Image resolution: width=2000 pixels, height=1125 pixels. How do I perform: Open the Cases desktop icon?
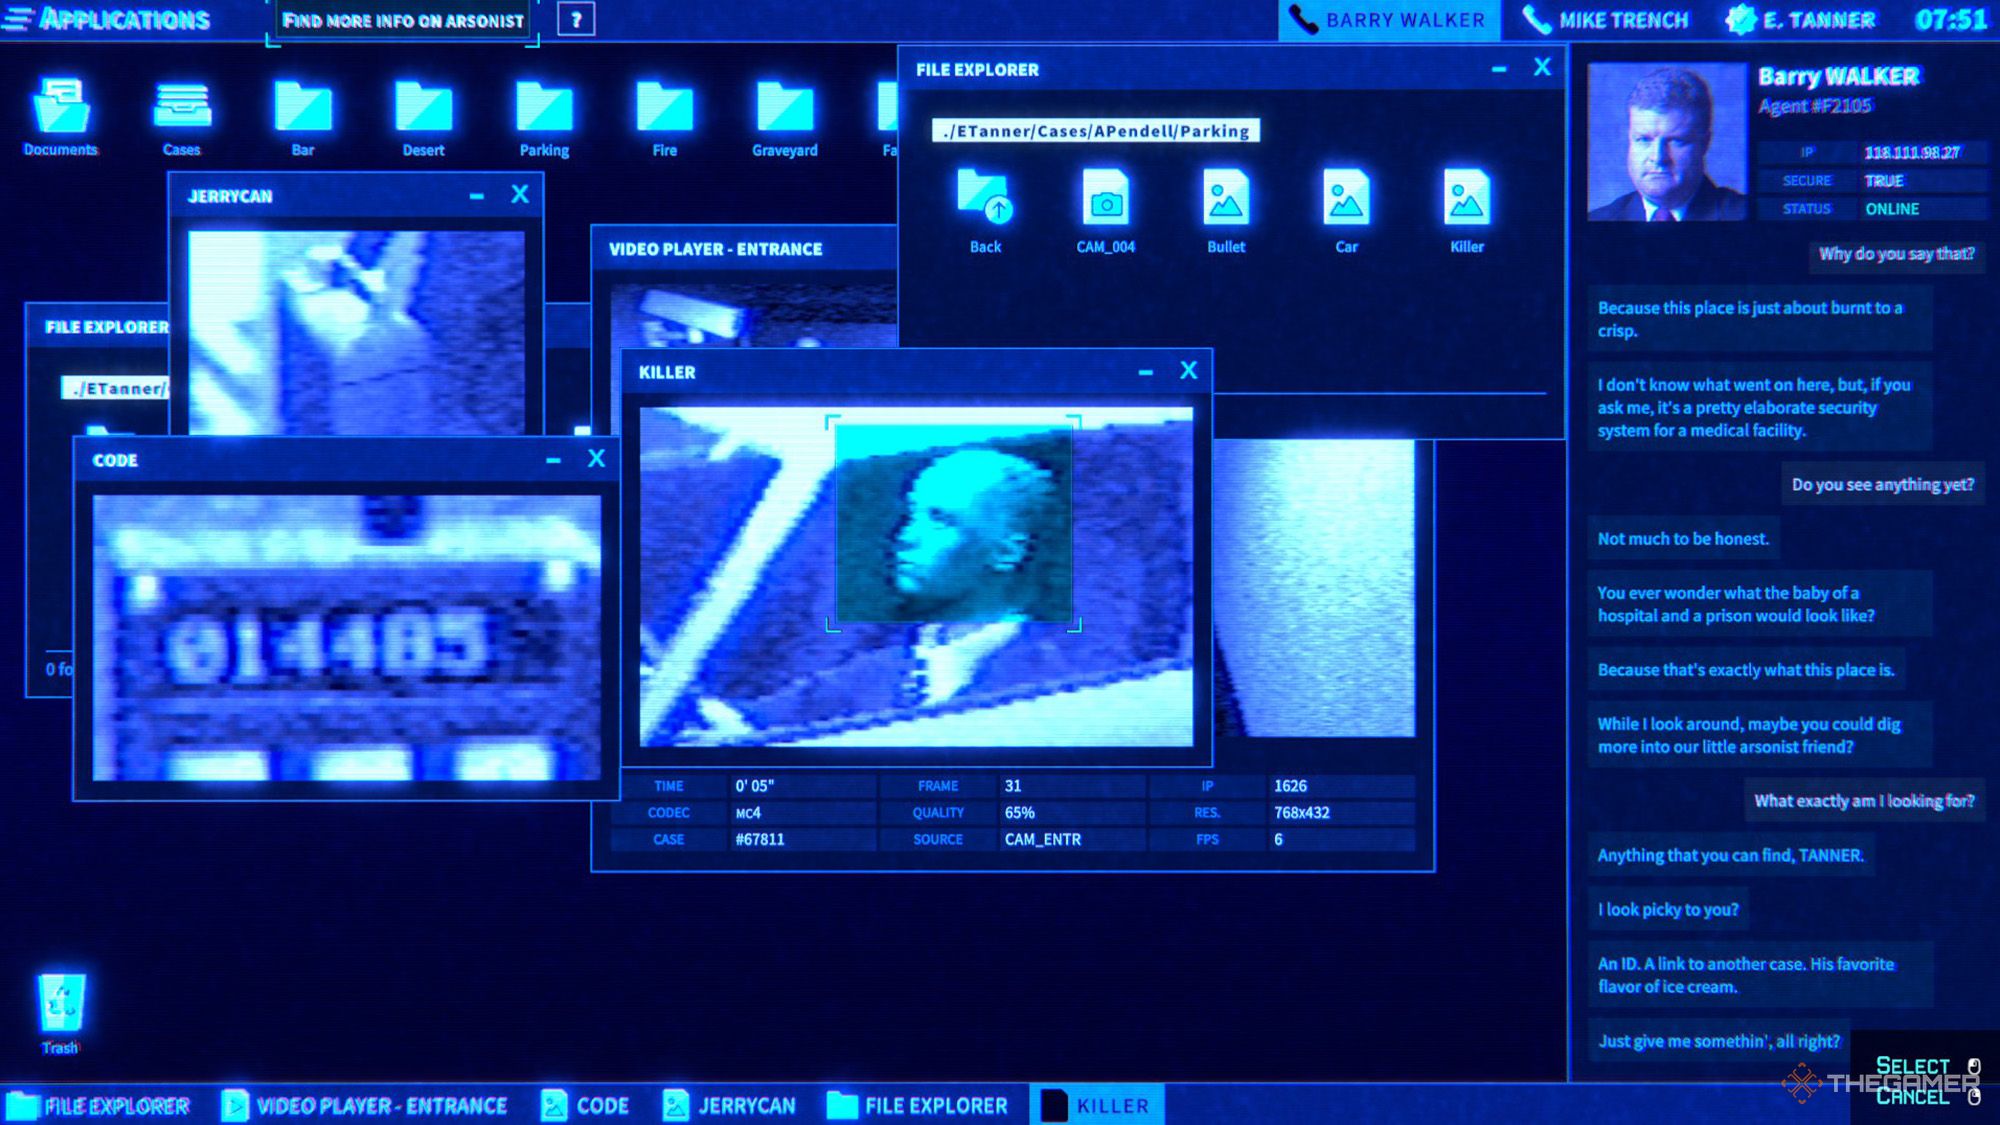(182, 117)
